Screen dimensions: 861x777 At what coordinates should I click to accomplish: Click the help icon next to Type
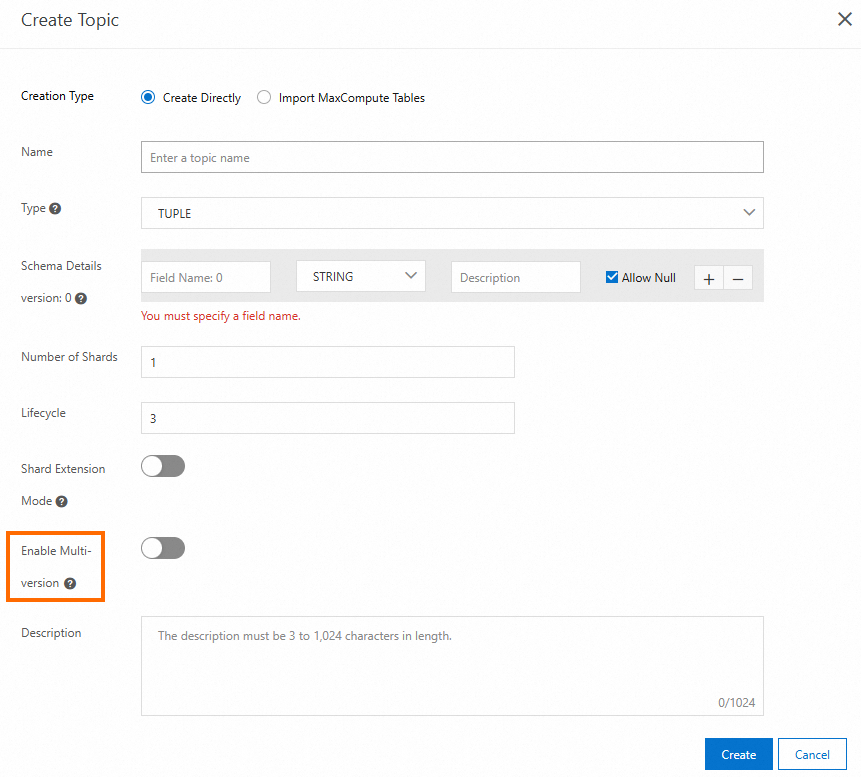[x=55, y=209]
